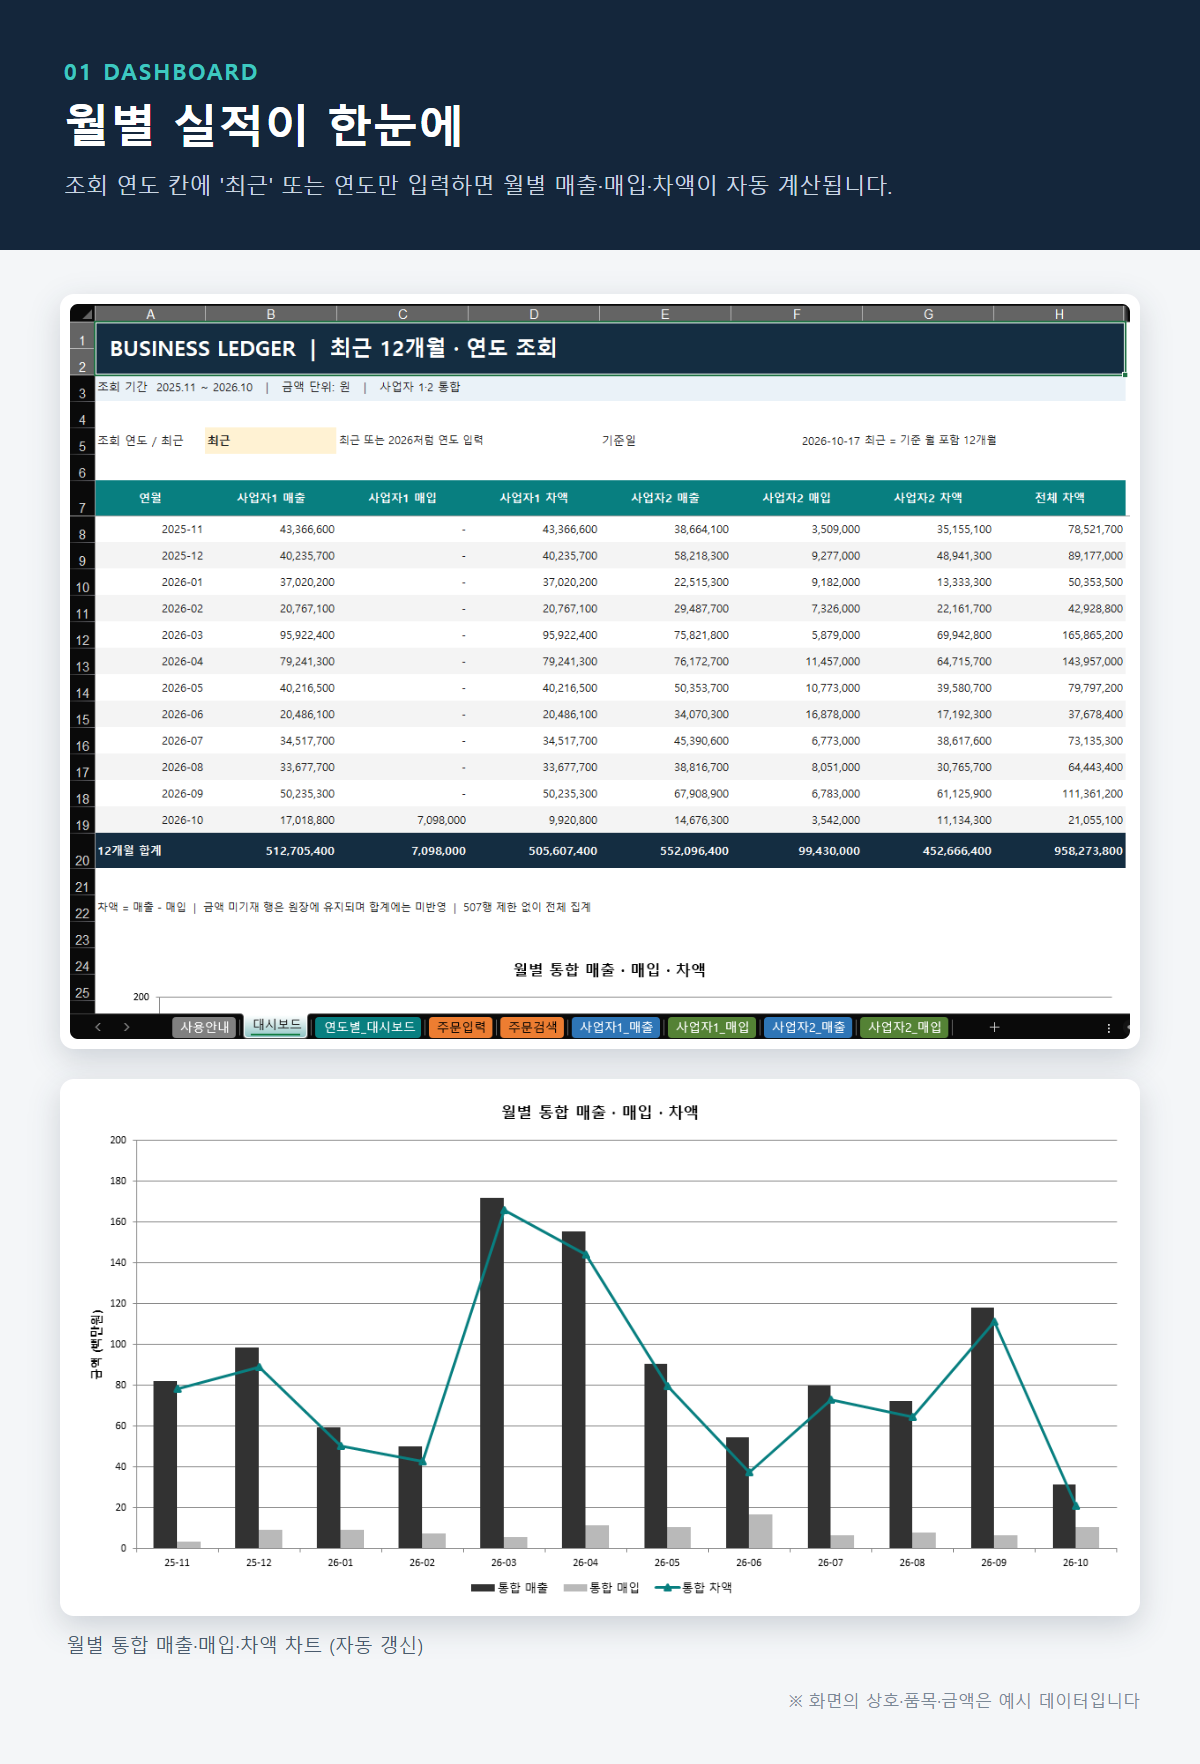Click the 전체 차액 header cell
The image size is (1200, 1764).
click(1059, 498)
